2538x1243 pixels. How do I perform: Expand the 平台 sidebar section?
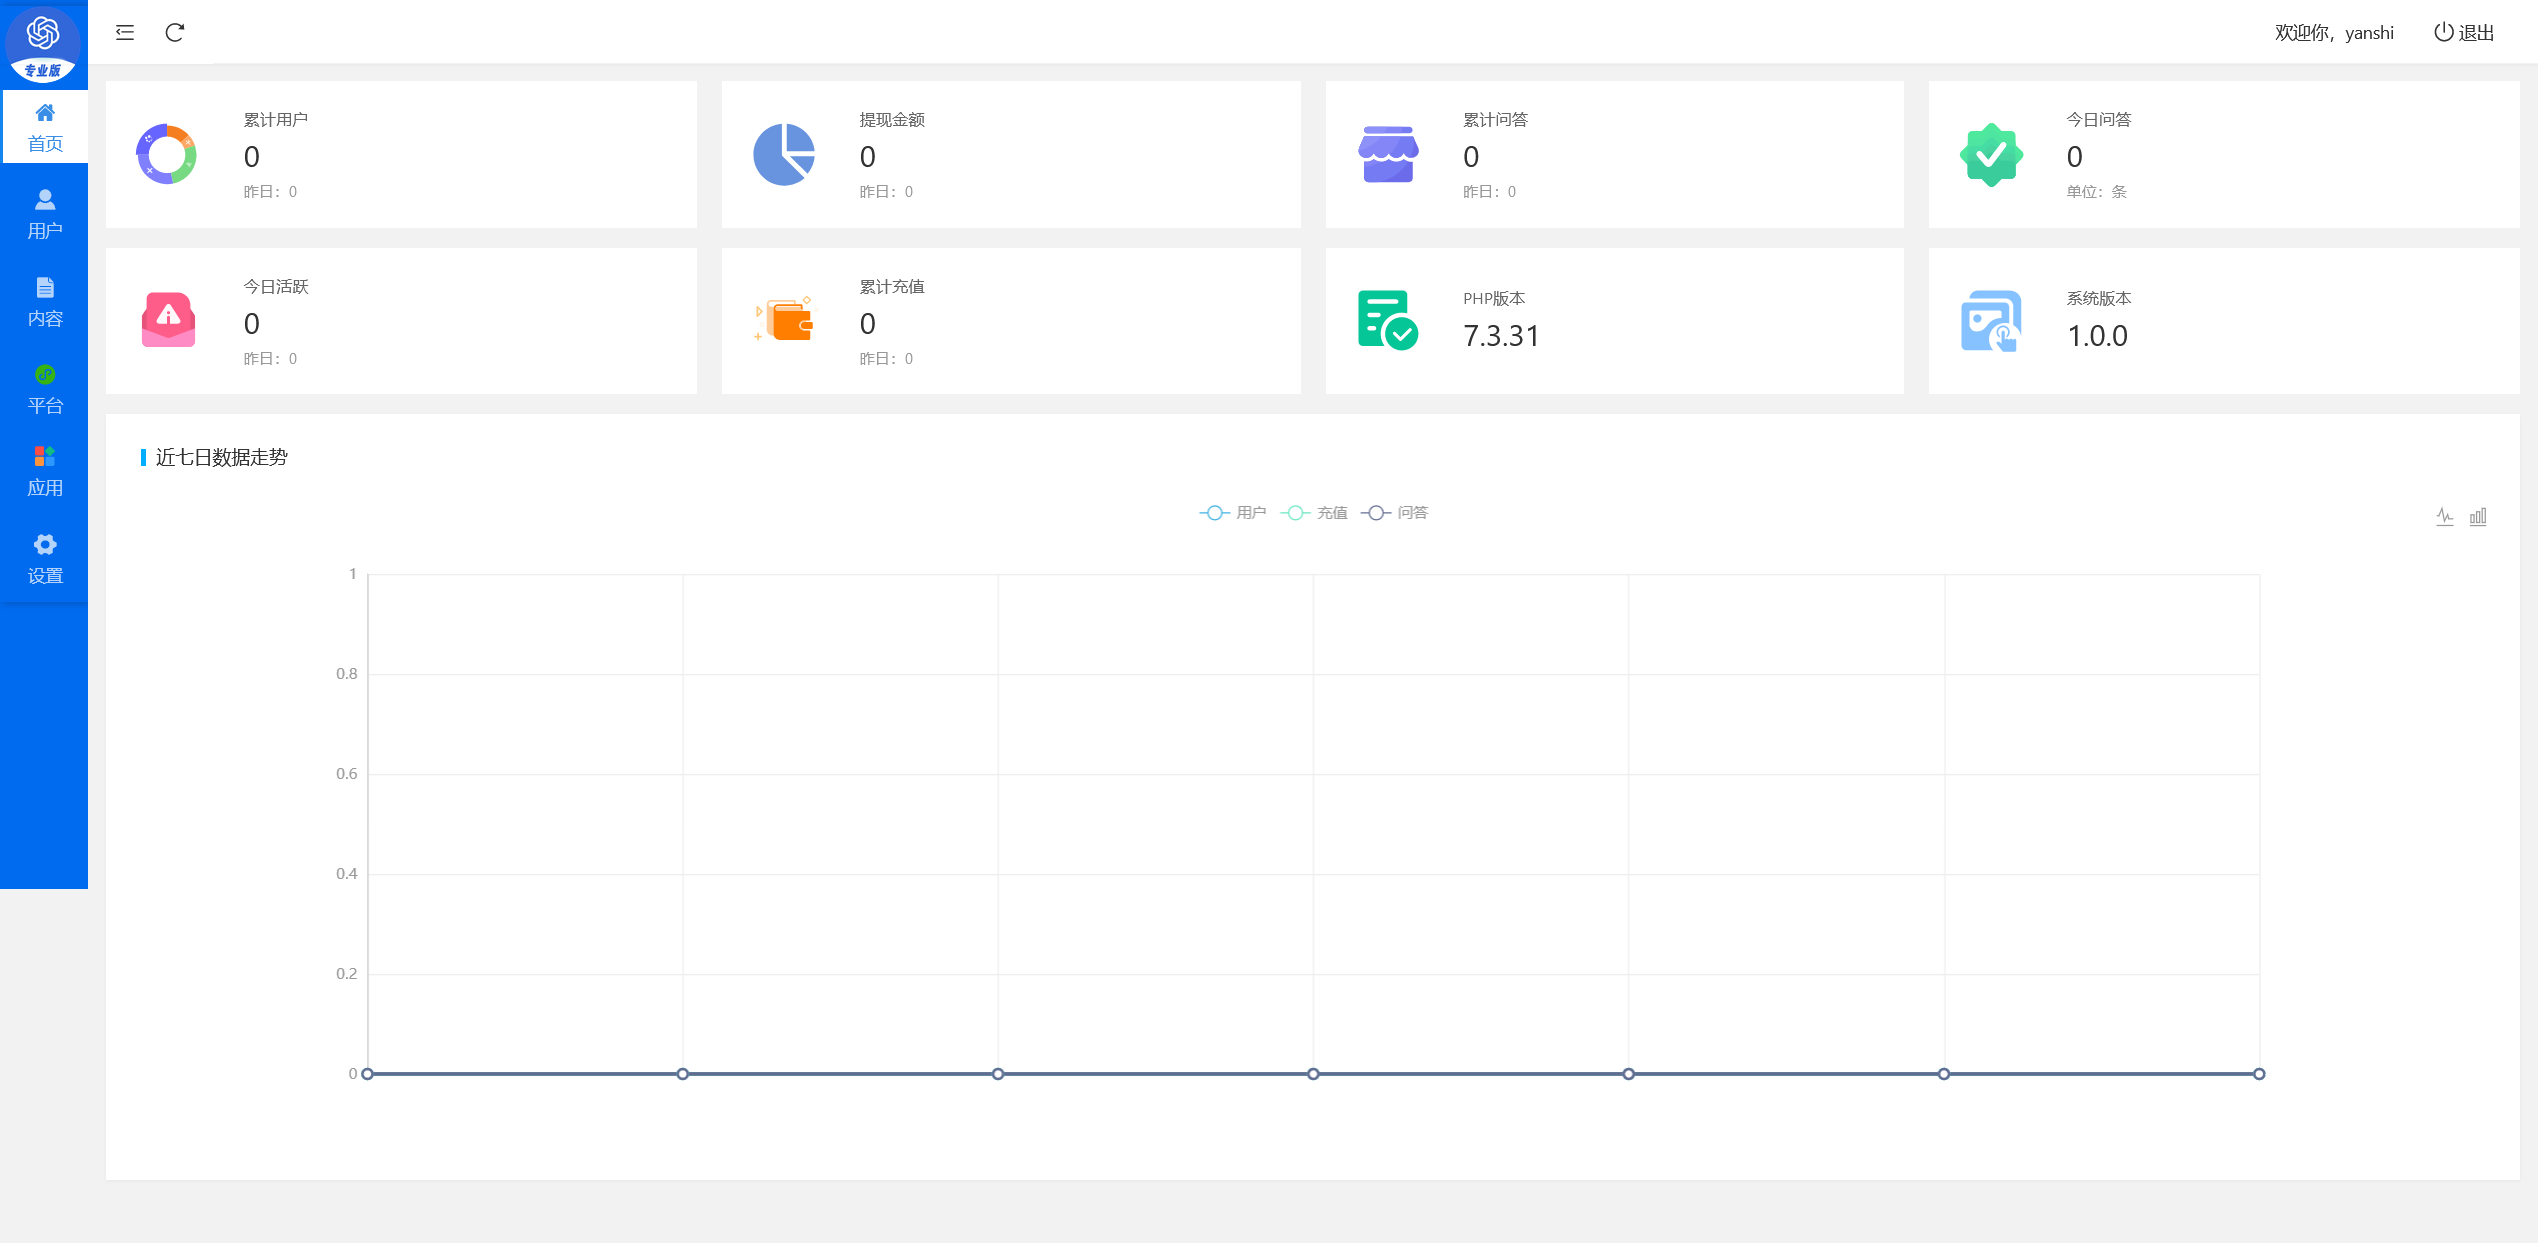[x=44, y=389]
